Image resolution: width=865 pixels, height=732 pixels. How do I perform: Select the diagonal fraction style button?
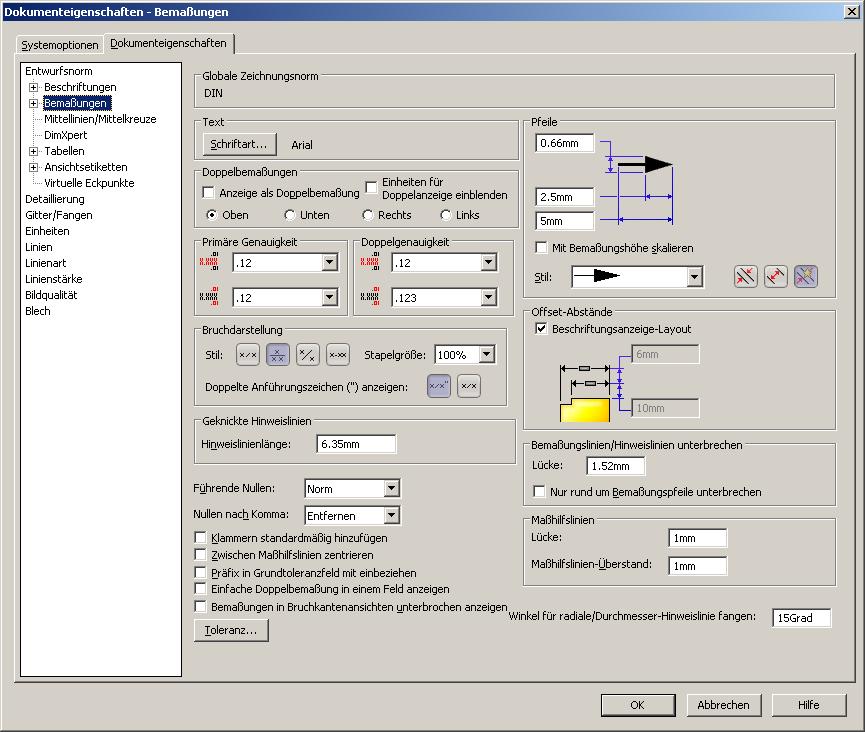pos(308,355)
